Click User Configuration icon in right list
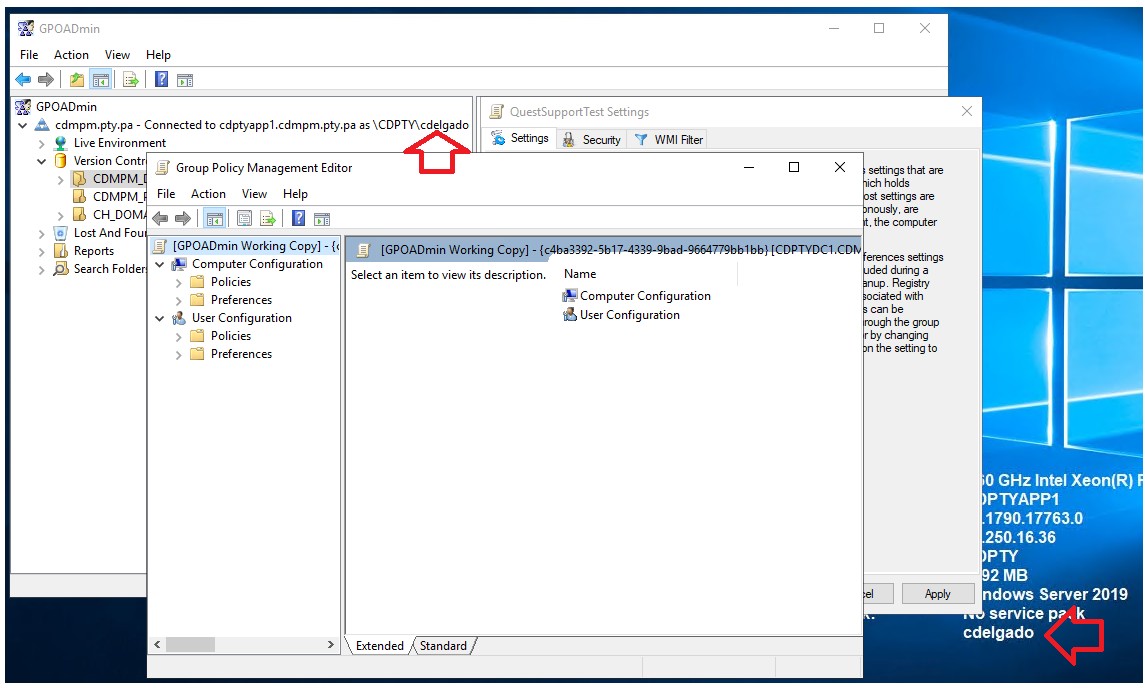1145x688 pixels. click(x=570, y=315)
